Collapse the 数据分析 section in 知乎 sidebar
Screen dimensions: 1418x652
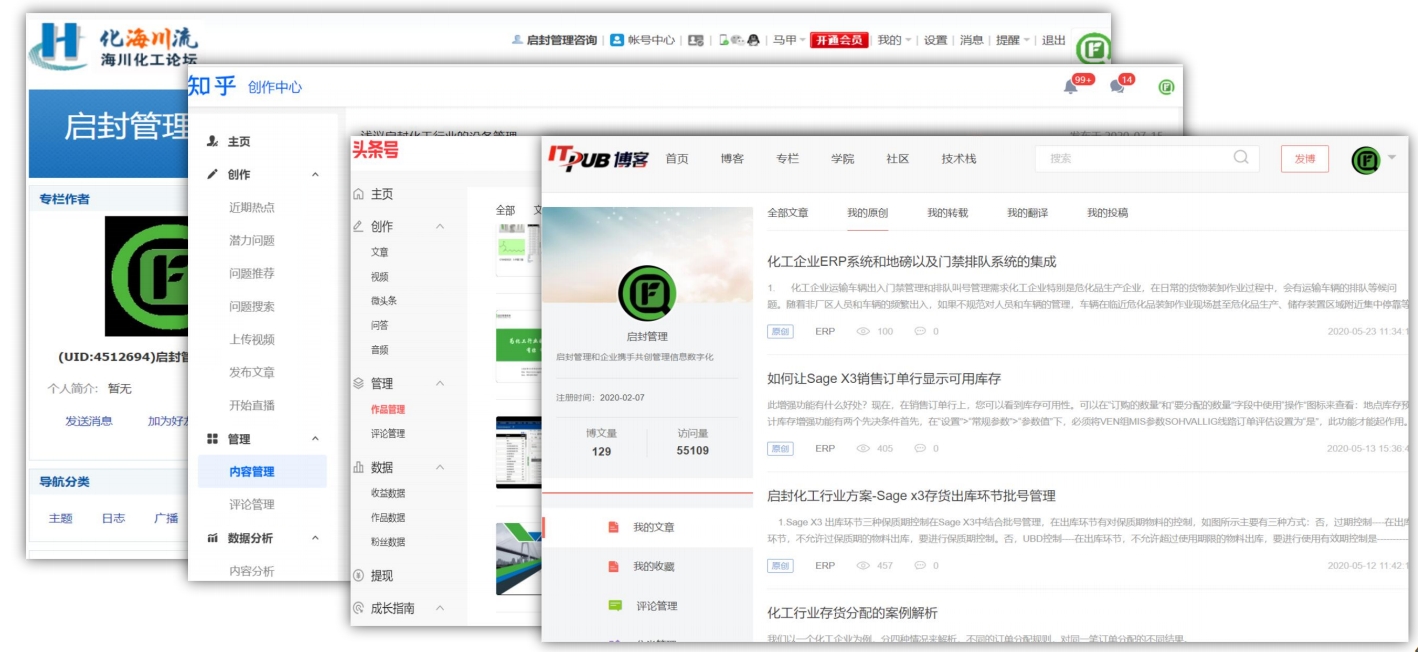[316, 538]
